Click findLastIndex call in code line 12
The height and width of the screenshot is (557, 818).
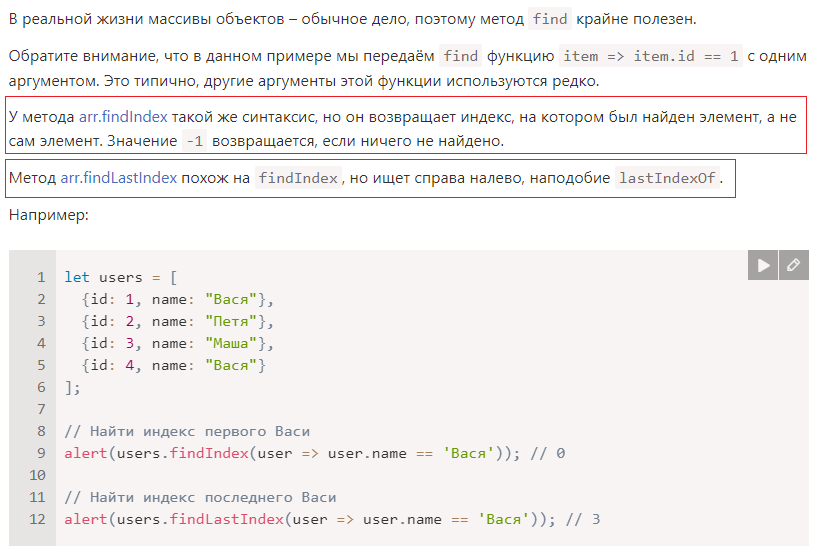pos(225,519)
